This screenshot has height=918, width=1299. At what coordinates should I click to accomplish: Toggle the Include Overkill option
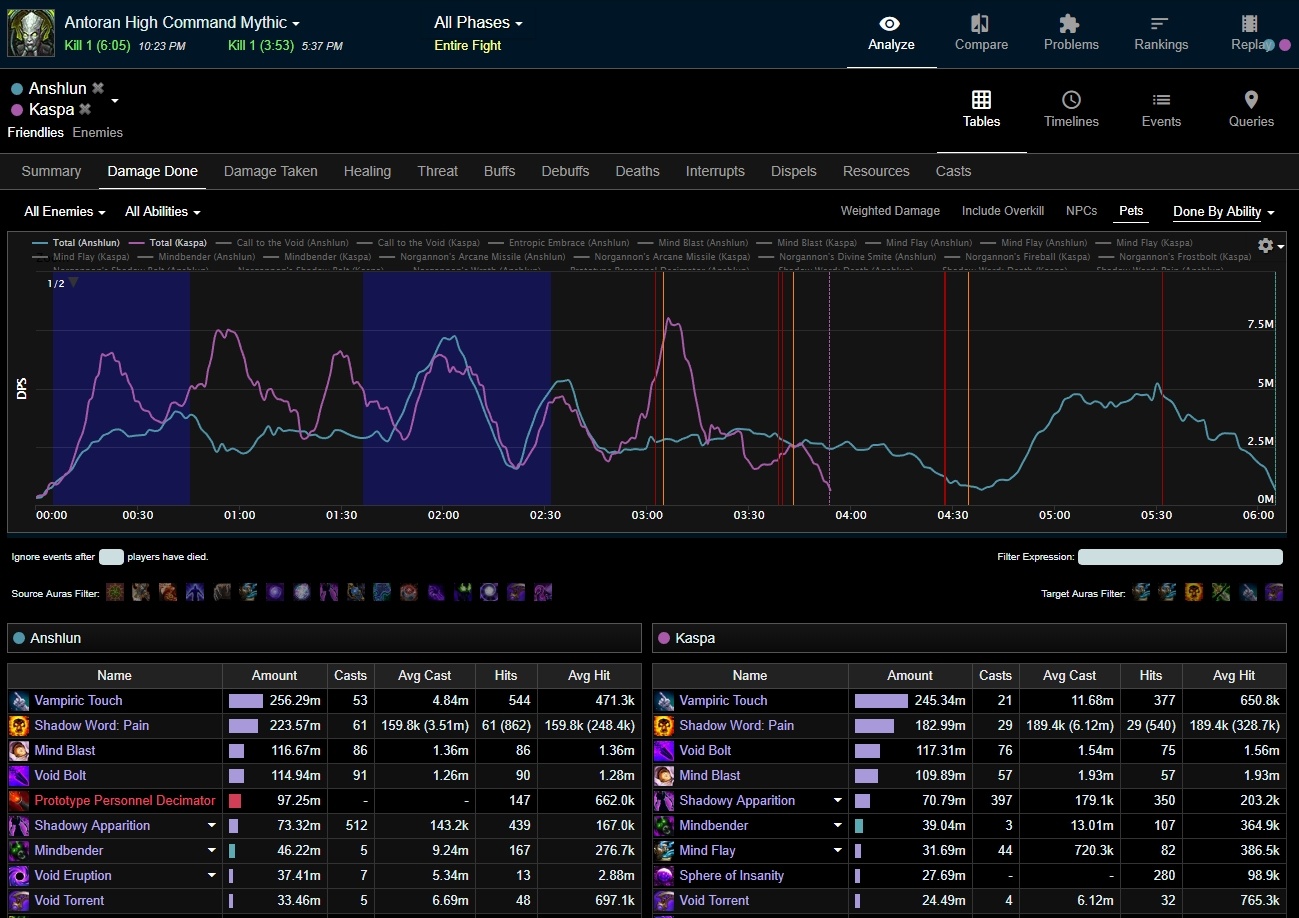click(1002, 211)
